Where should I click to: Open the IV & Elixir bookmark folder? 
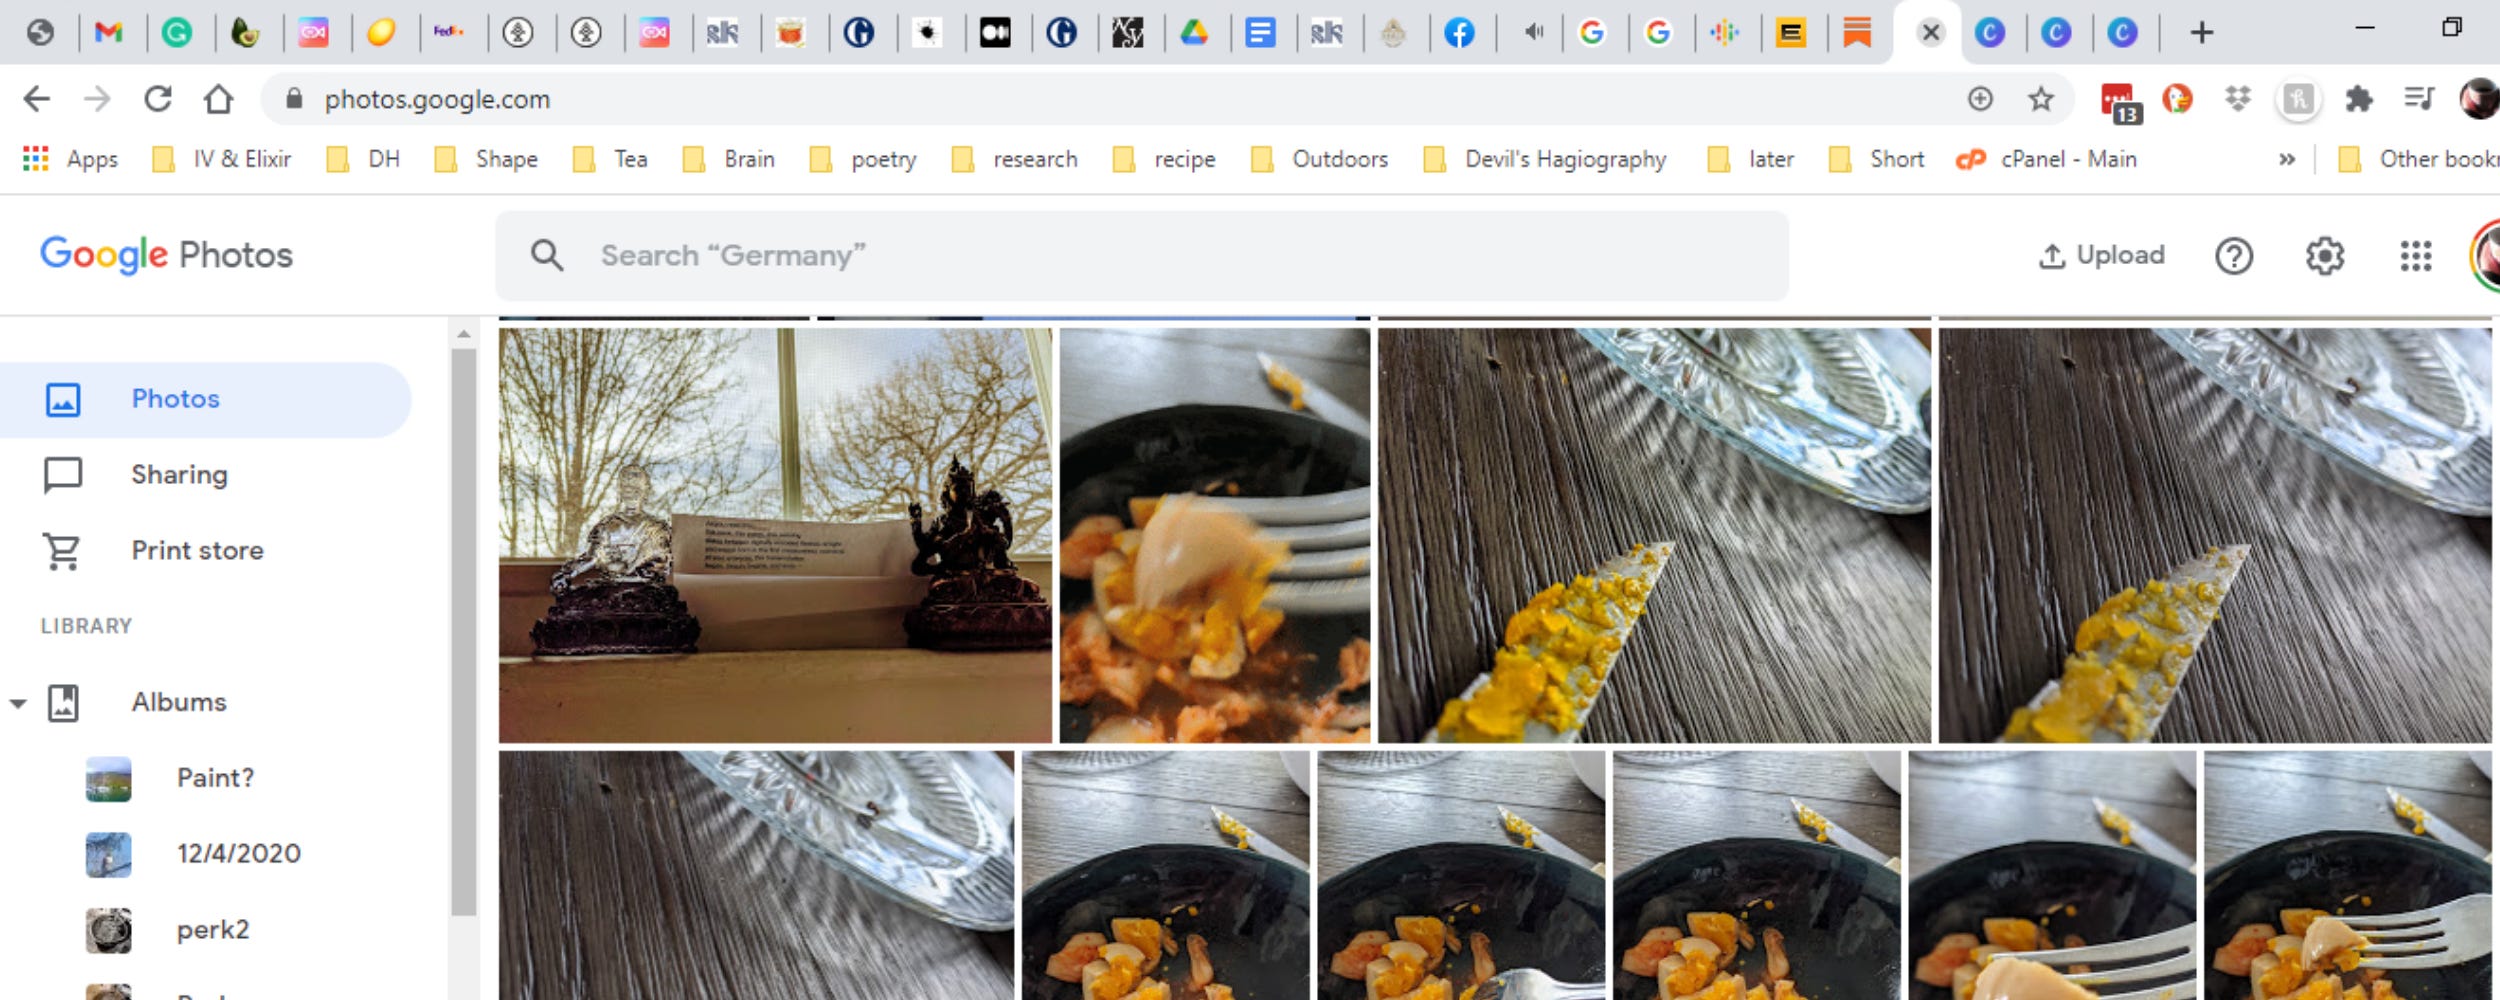[221, 159]
